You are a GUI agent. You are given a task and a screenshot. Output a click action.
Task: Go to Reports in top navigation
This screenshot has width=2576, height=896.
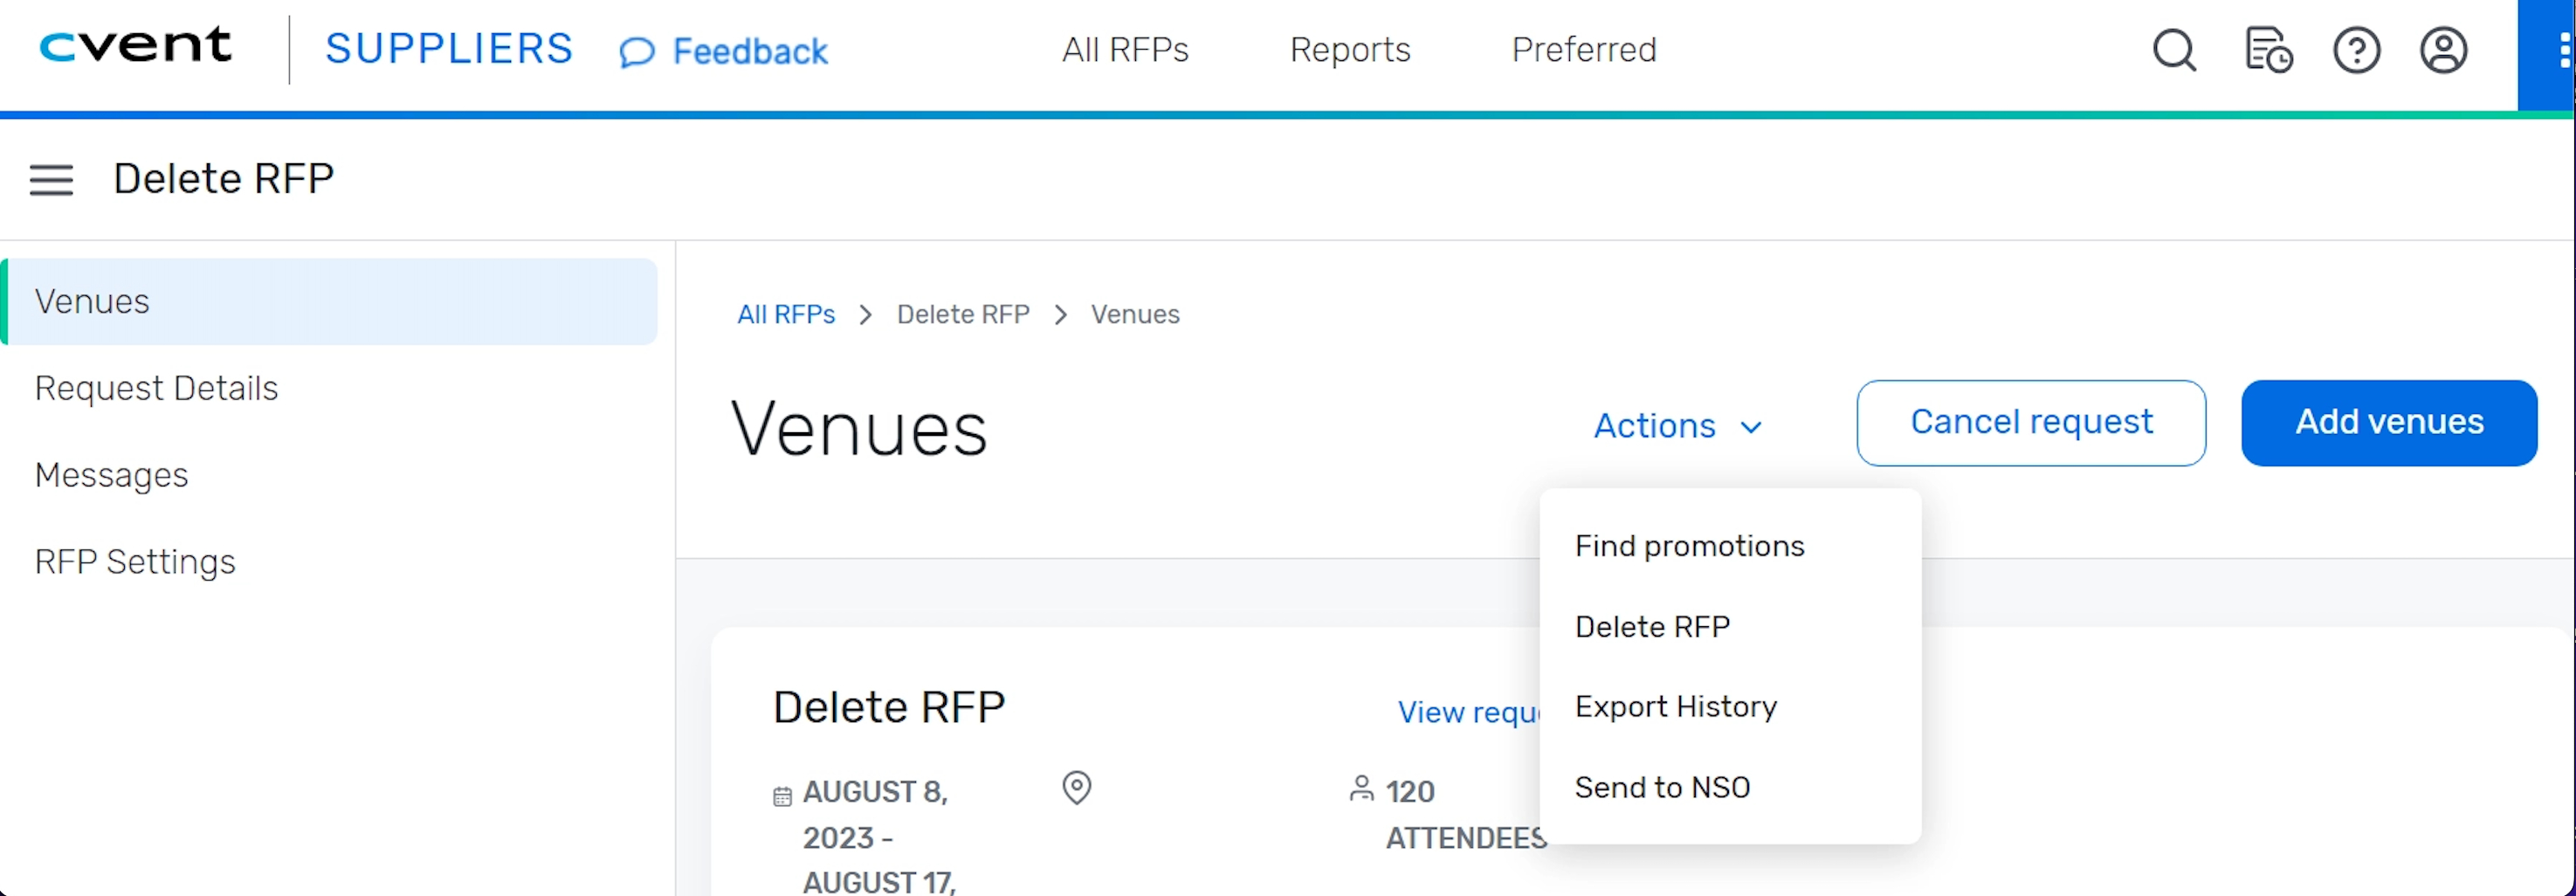1350,50
